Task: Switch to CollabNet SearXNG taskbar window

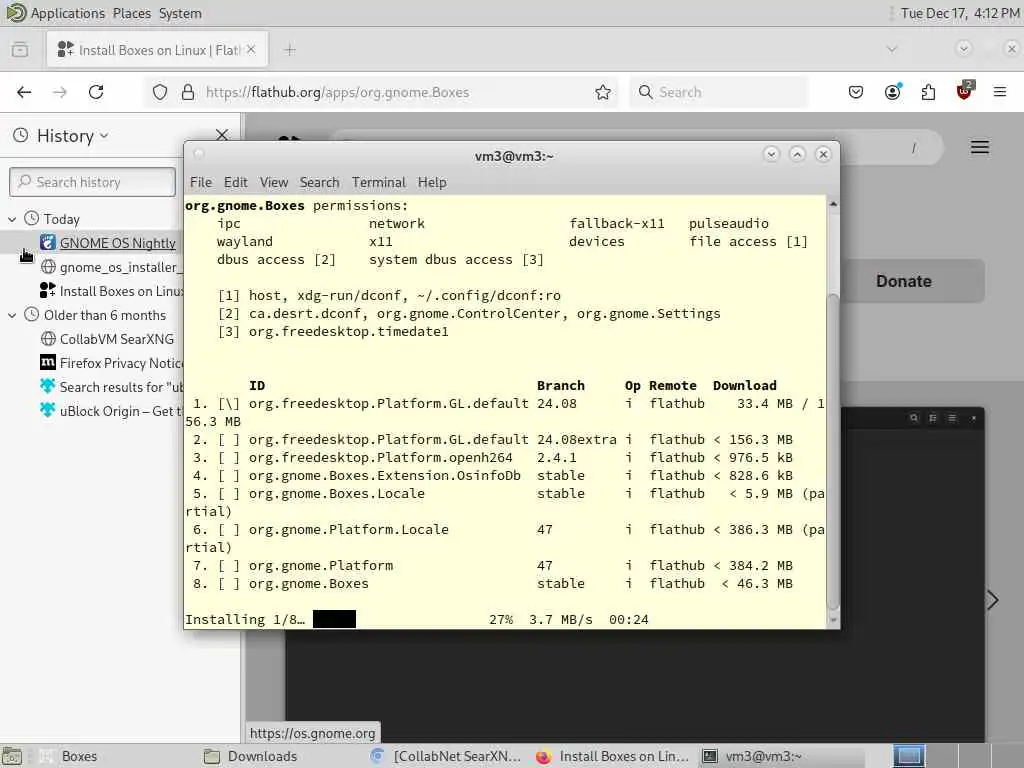Action: [446, 756]
